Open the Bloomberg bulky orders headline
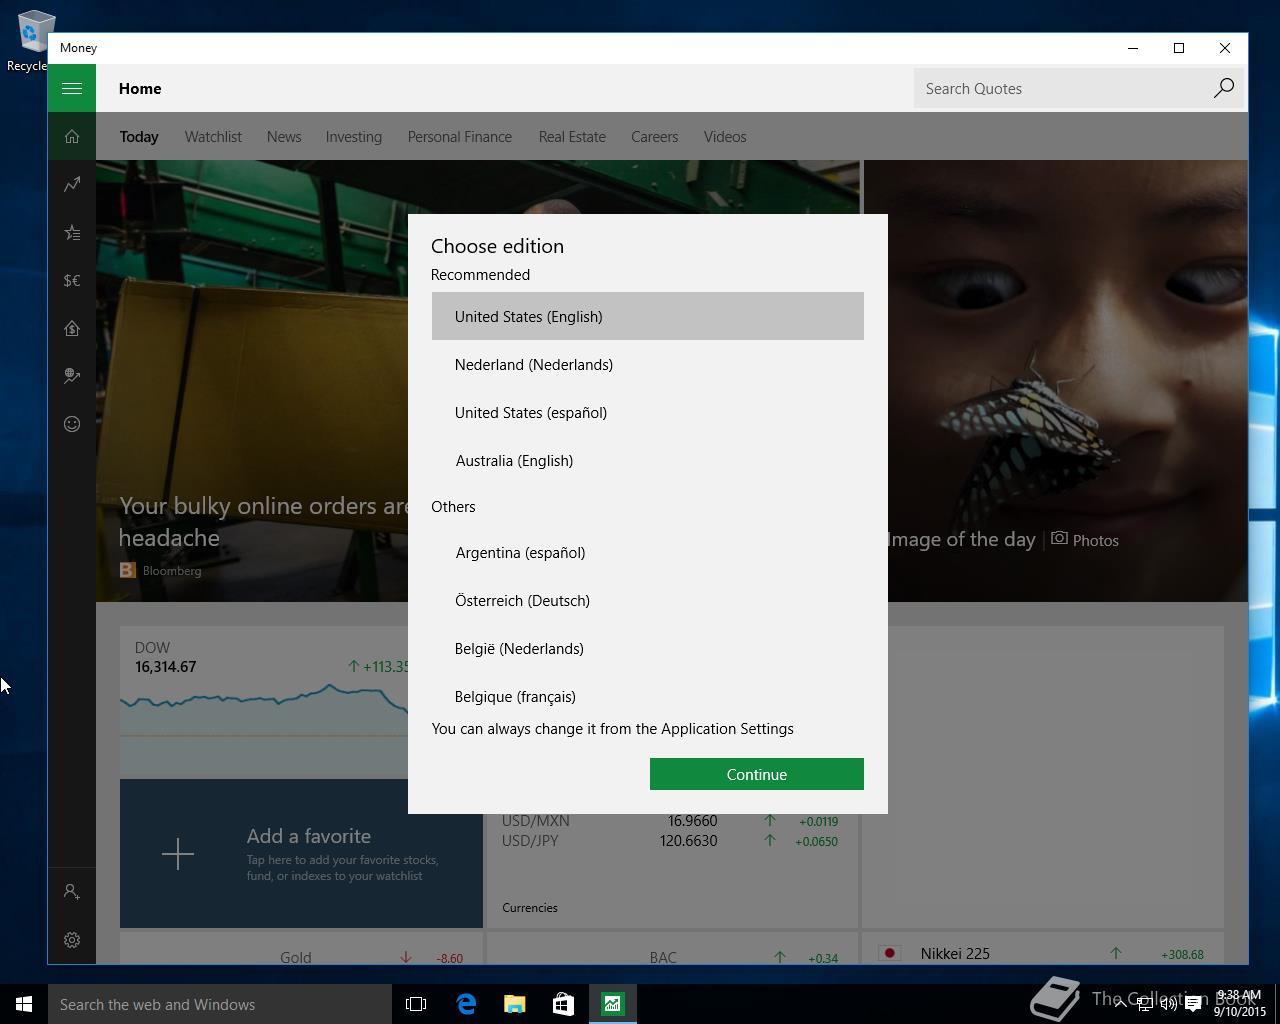This screenshot has height=1024, width=1280. 264,521
